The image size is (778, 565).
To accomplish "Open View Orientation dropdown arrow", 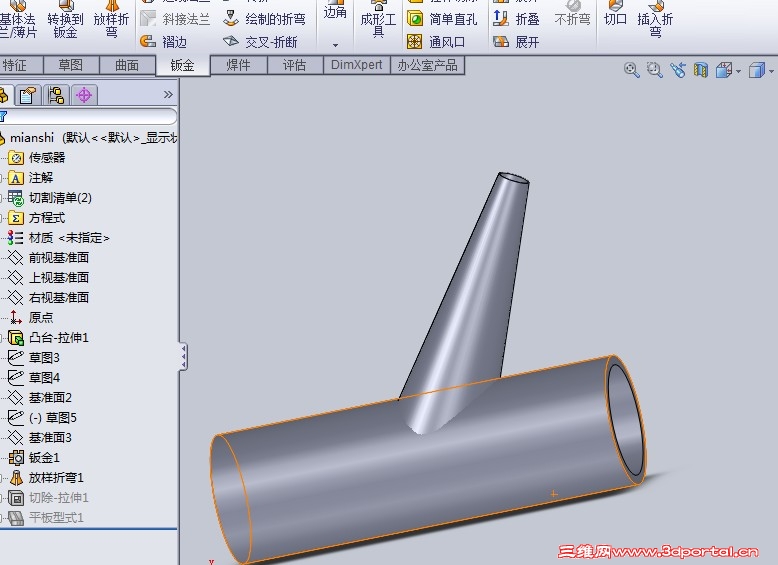I will point(738,71).
